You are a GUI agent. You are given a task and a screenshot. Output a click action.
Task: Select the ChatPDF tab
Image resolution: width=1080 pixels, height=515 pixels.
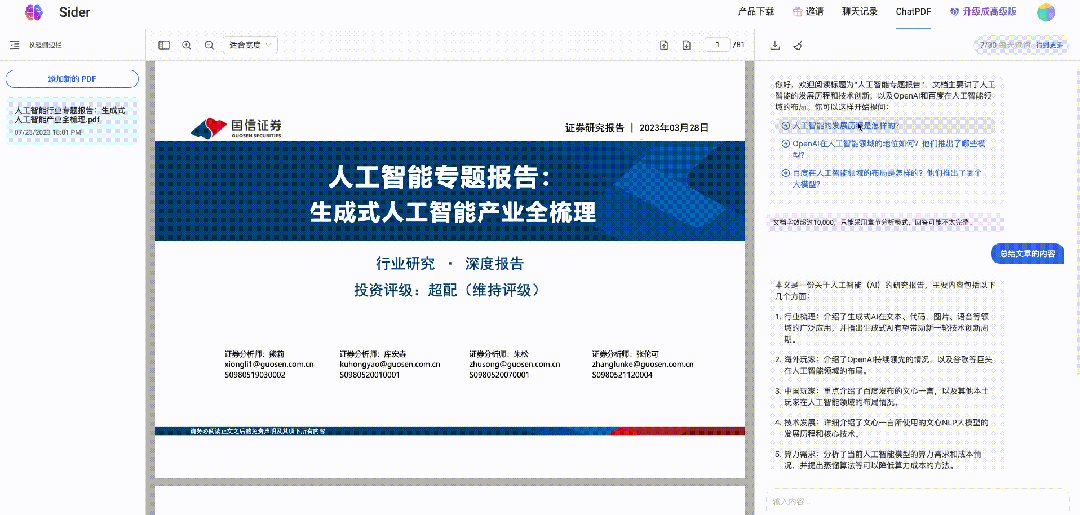913,12
